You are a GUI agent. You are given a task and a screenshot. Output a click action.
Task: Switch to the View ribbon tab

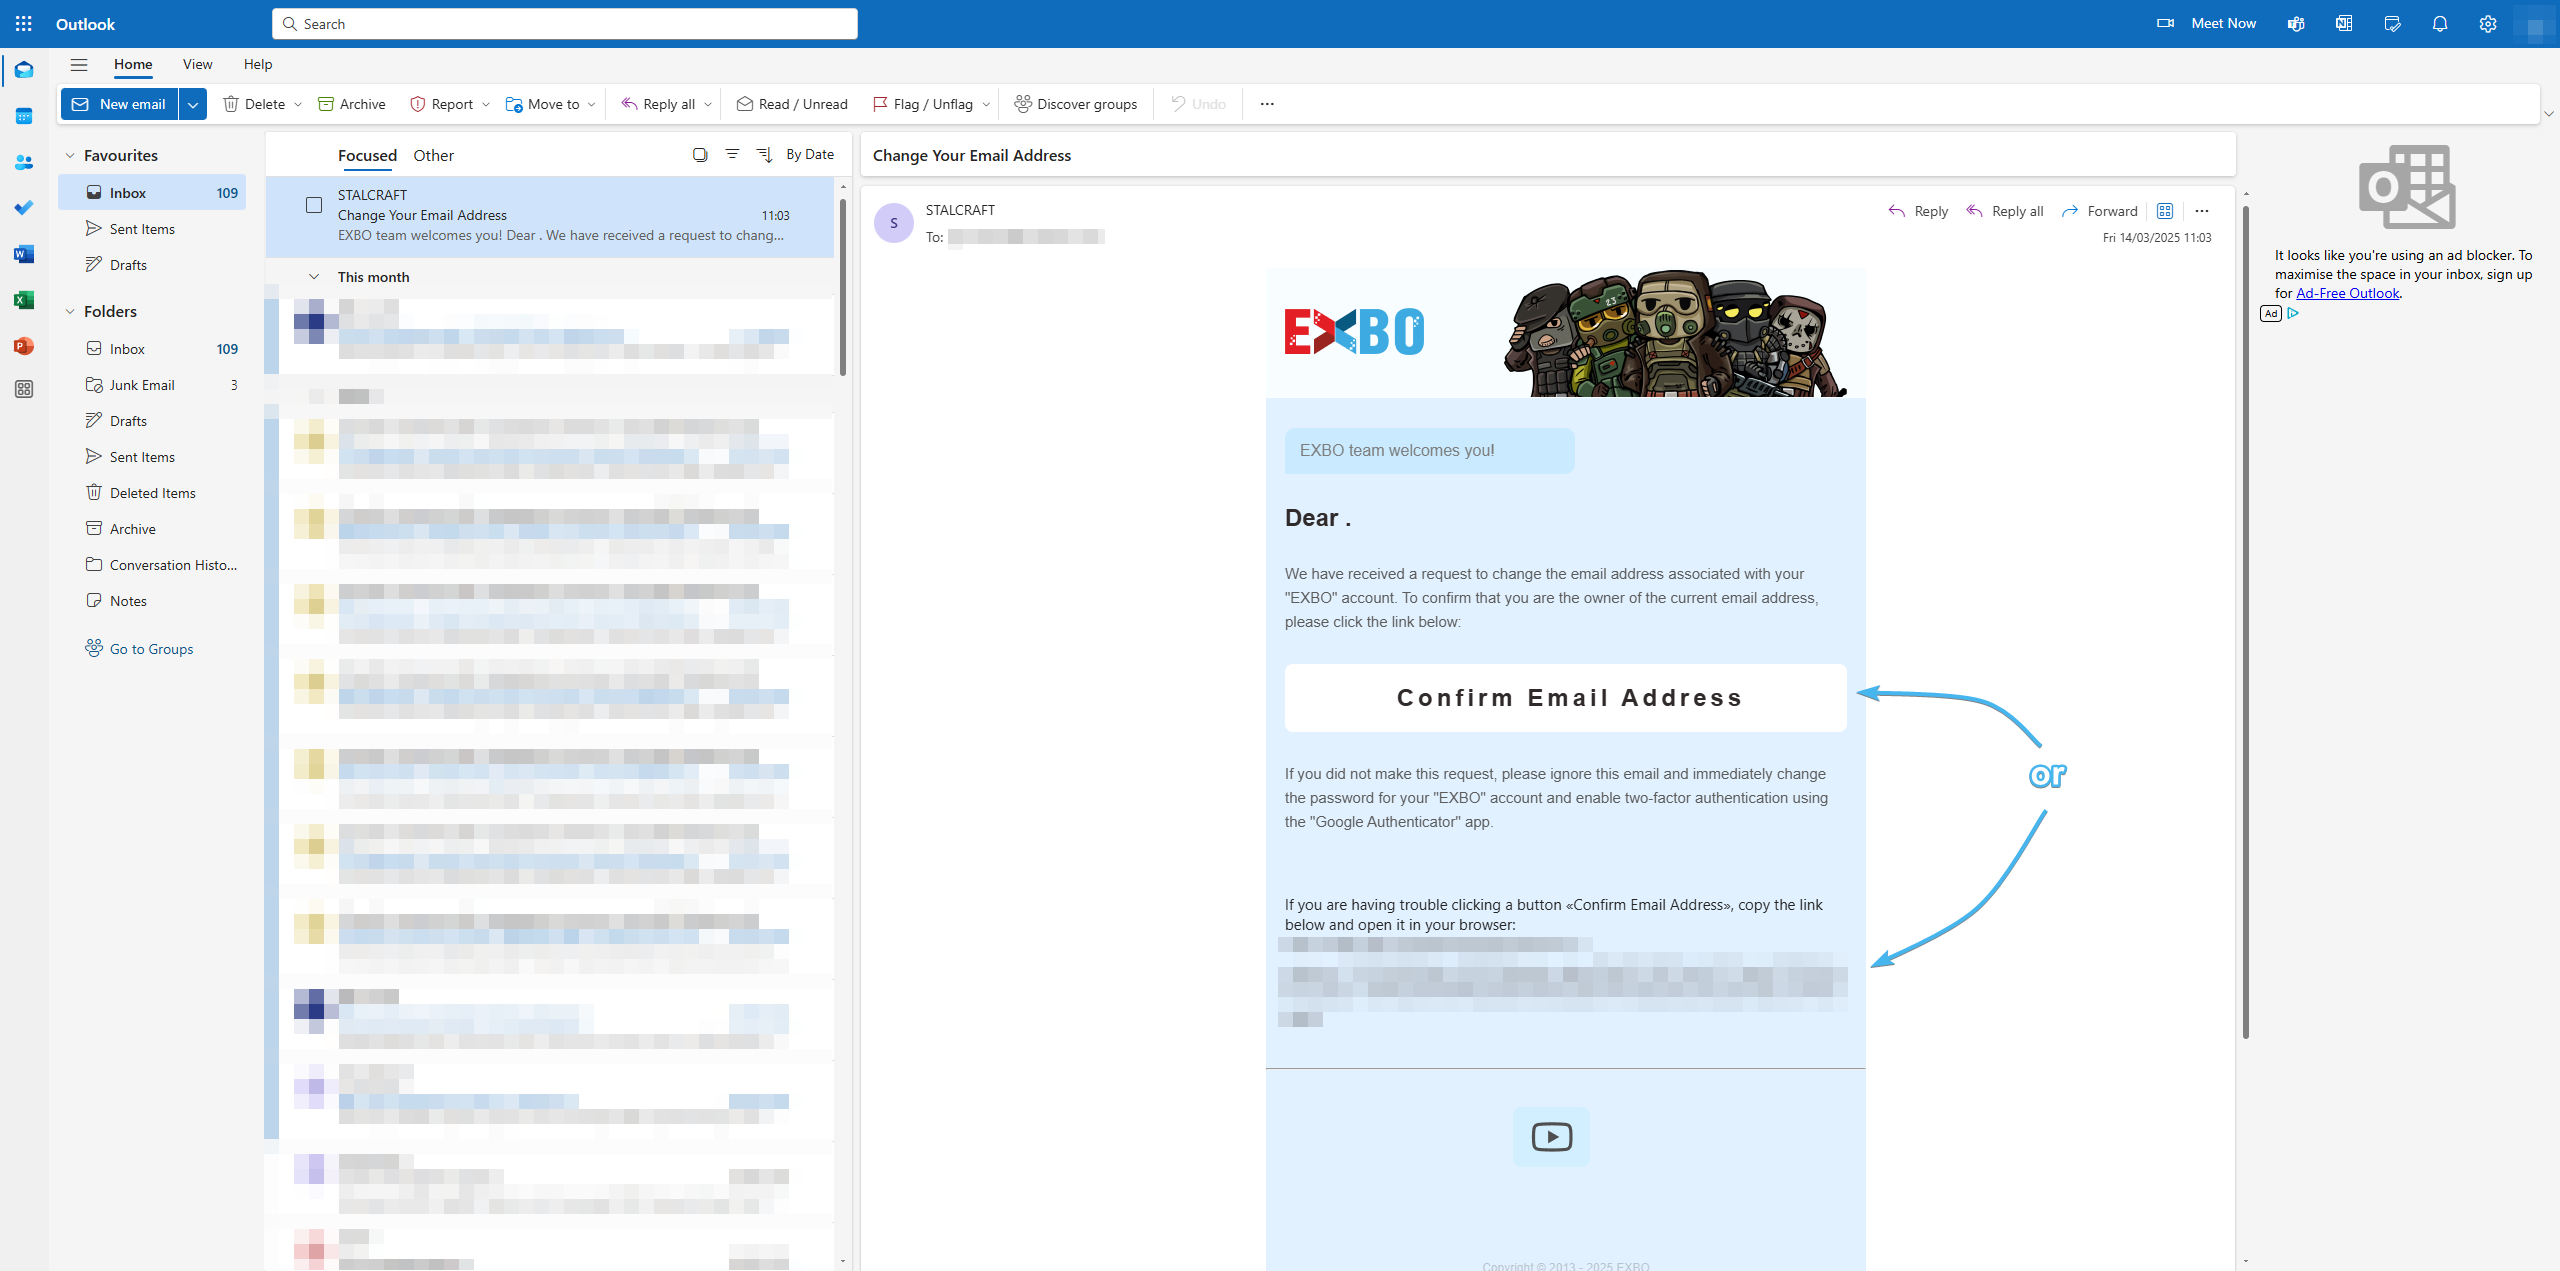pos(197,64)
